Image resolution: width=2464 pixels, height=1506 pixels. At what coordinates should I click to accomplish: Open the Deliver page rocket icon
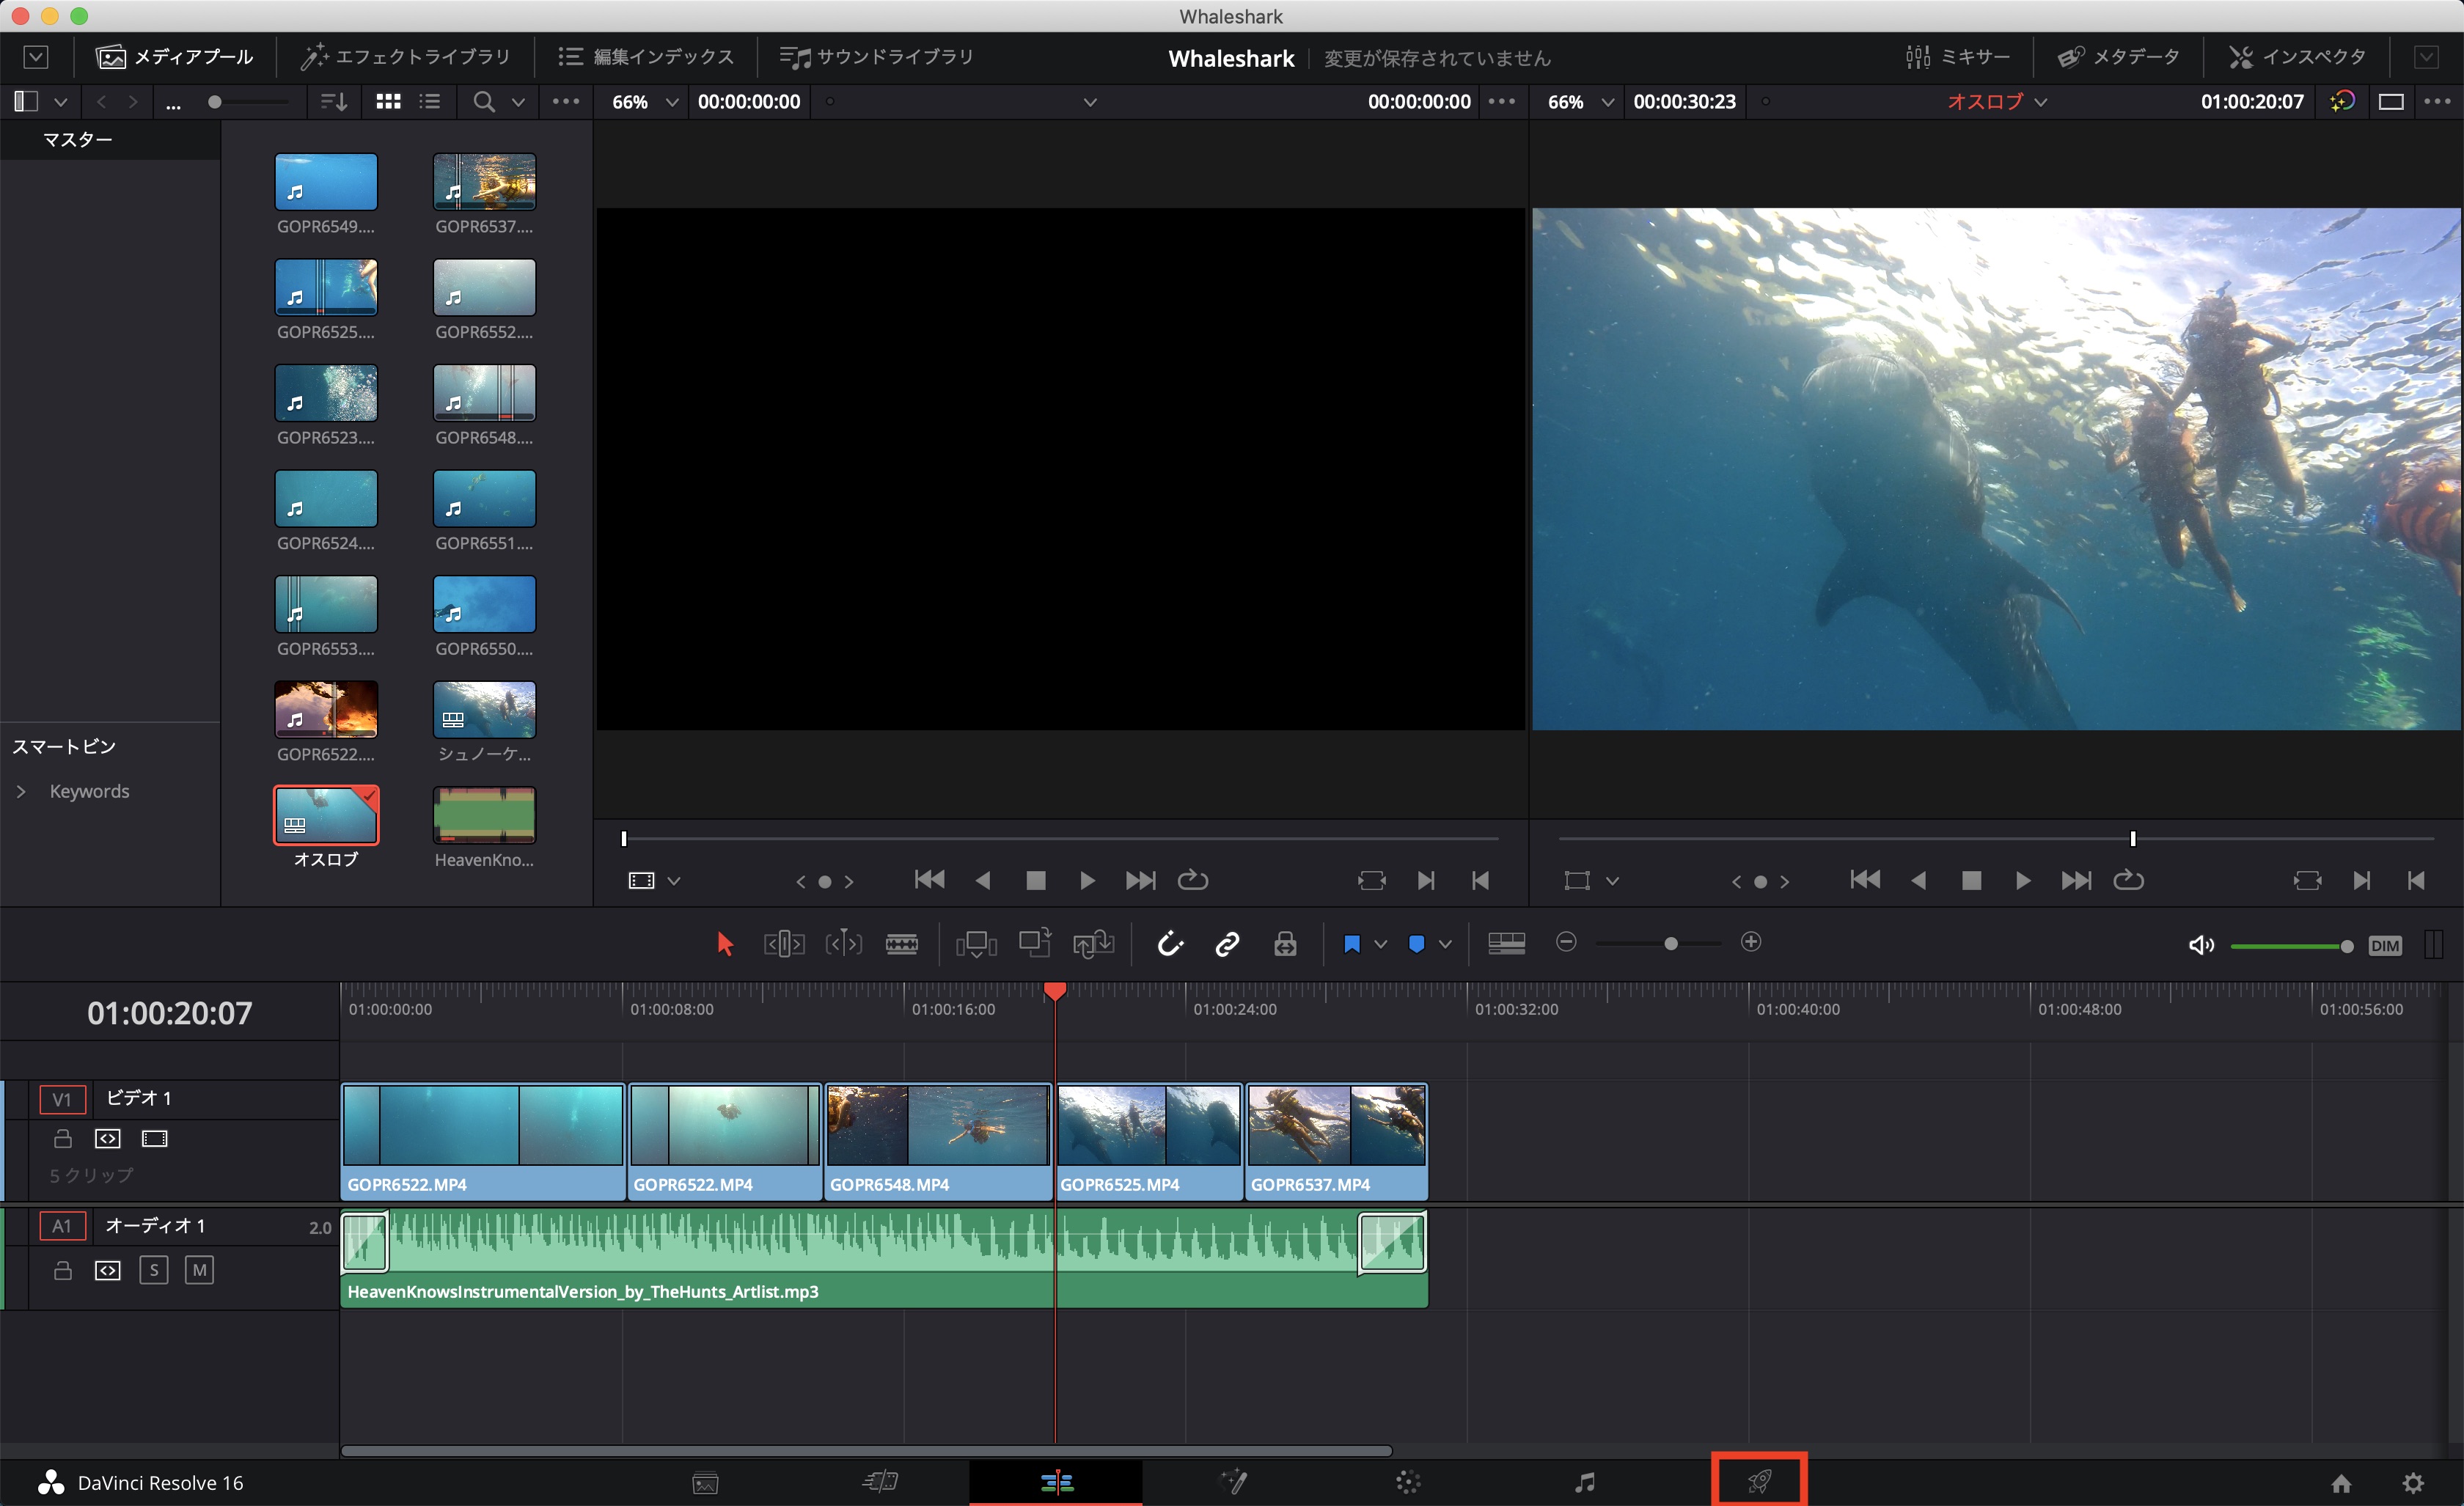click(1759, 1481)
